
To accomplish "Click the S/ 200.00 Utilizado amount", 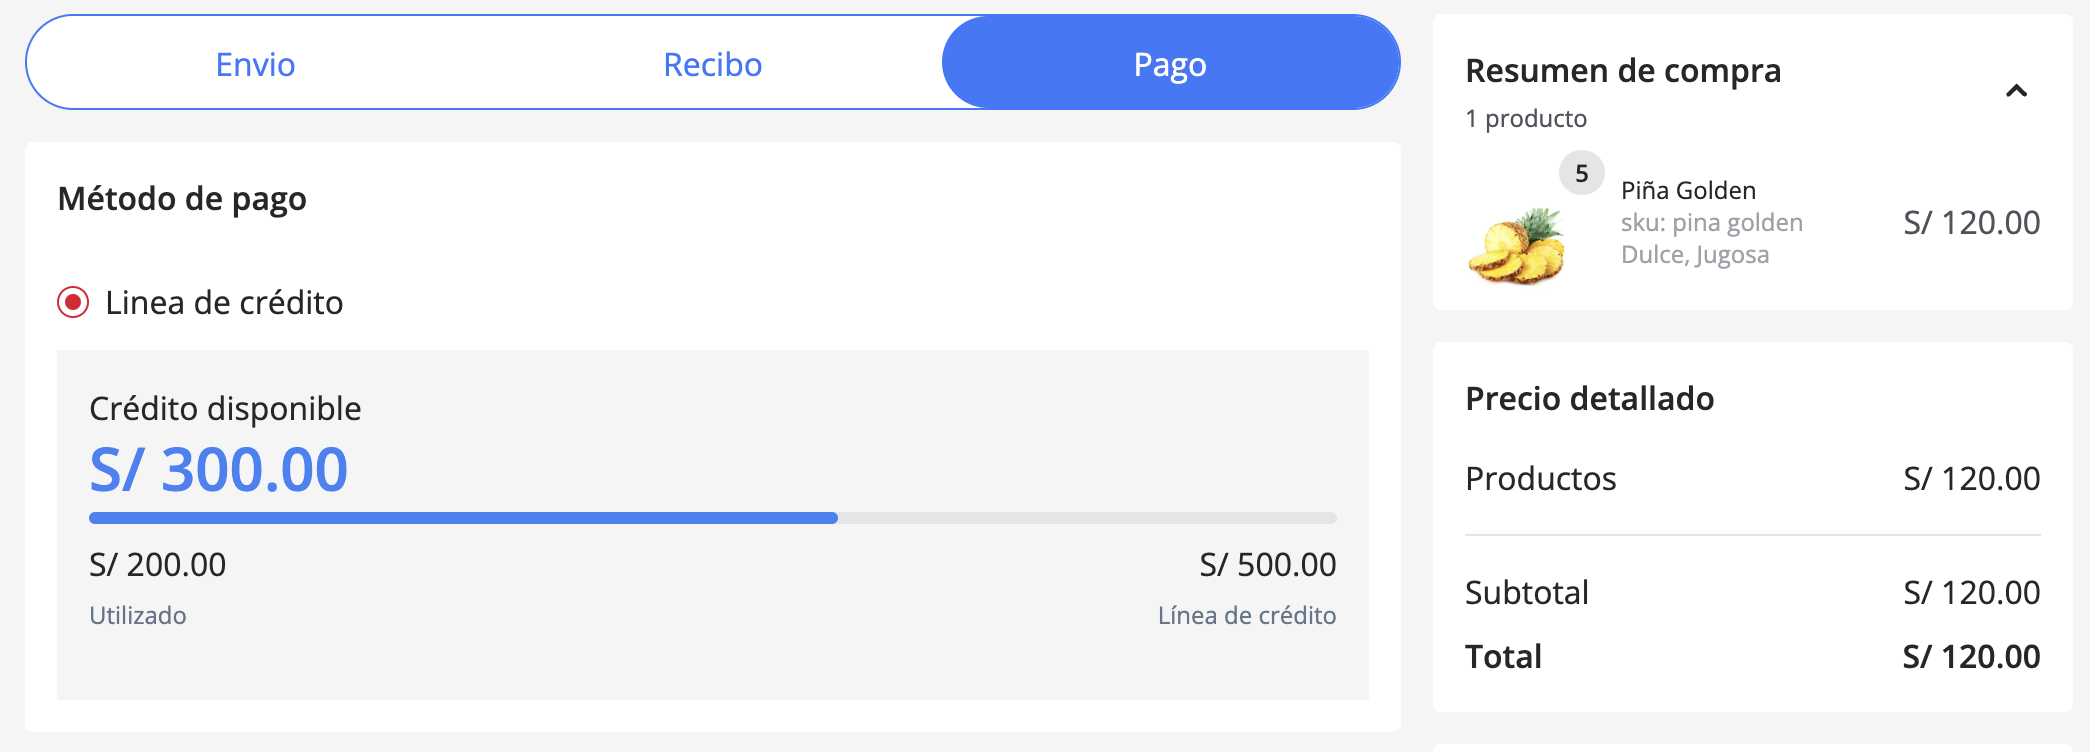I will click(158, 565).
